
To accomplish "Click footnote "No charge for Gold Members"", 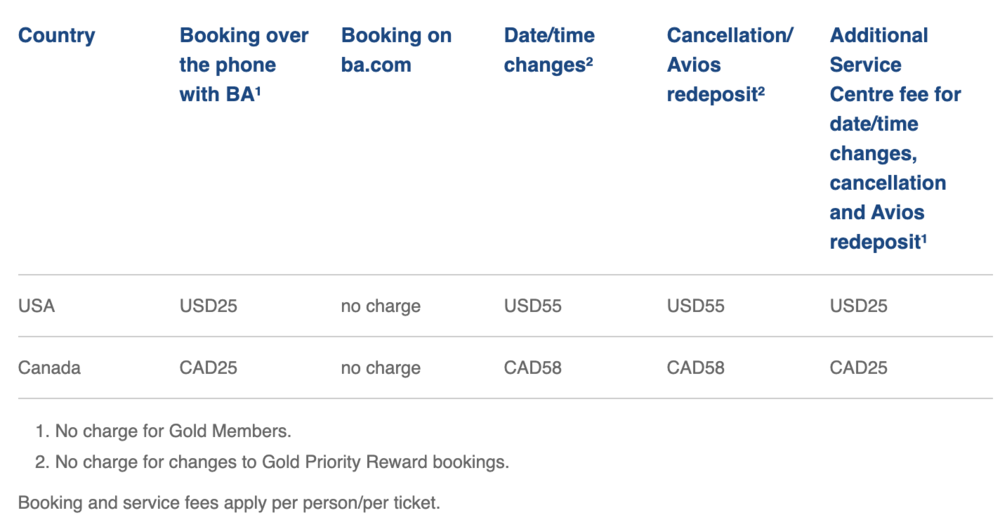I will click(x=172, y=432).
